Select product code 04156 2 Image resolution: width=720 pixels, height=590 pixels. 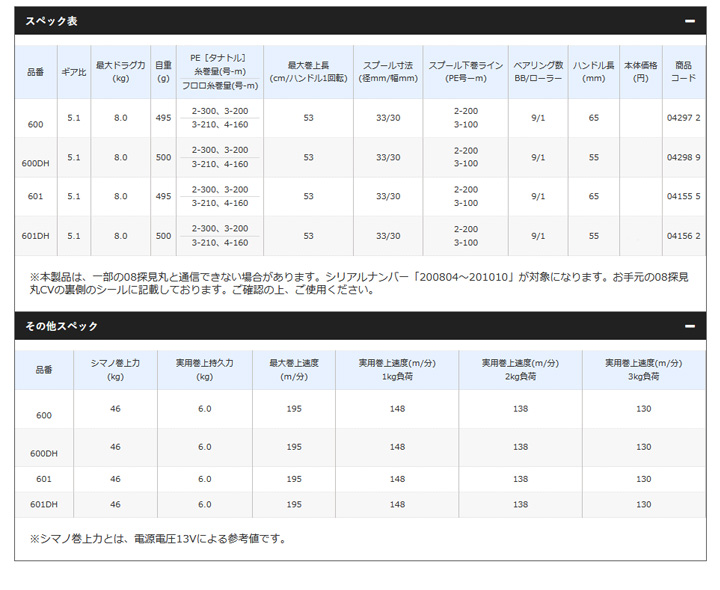pyautogui.click(x=683, y=236)
